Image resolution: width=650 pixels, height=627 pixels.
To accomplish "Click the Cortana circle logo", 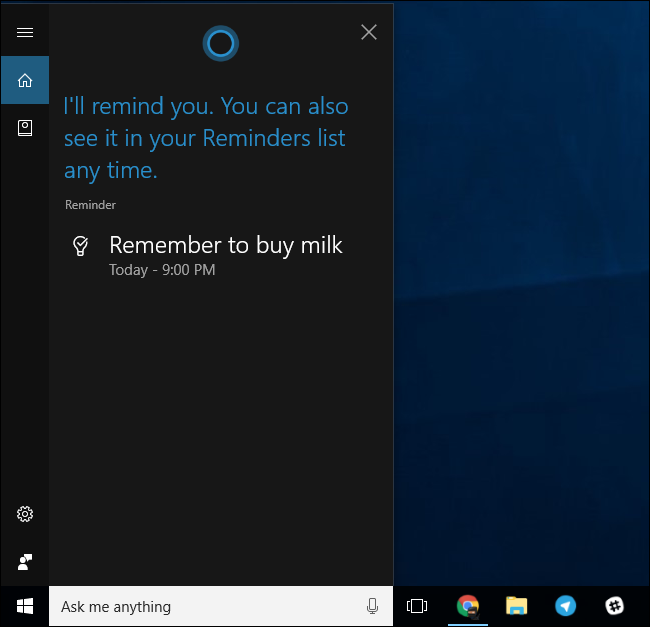I will pyautogui.click(x=221, y=43).
